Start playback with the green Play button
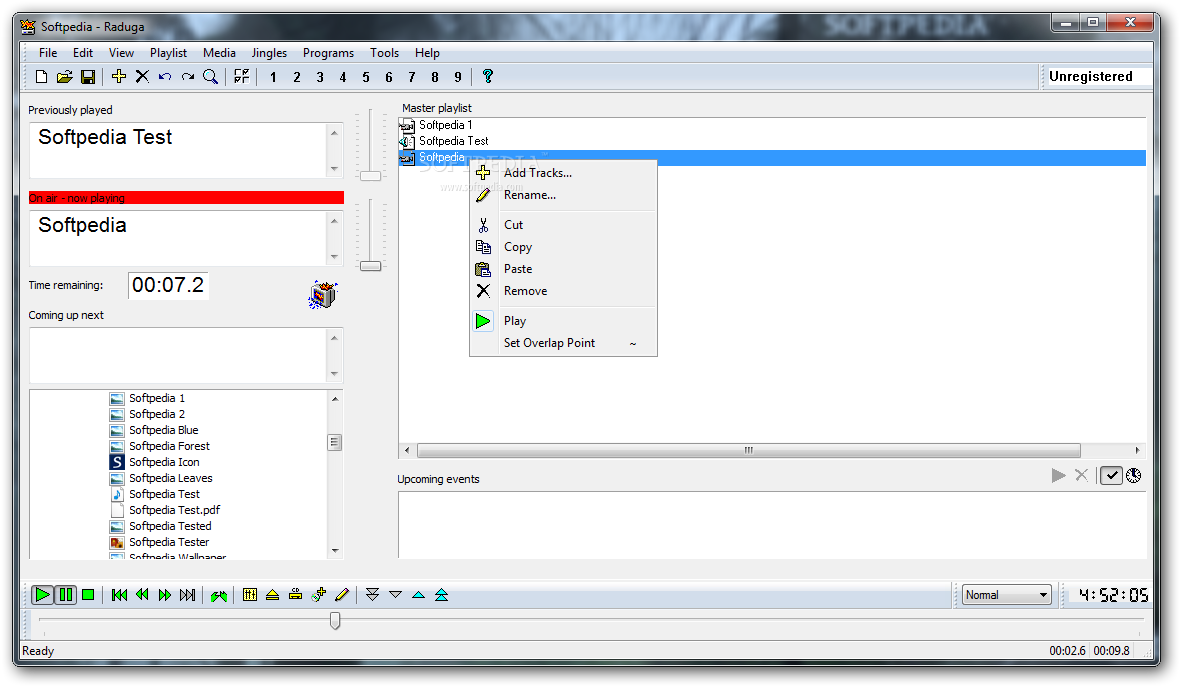The width and height of the screenshot is (1181, 687). (x=42, y=595)
